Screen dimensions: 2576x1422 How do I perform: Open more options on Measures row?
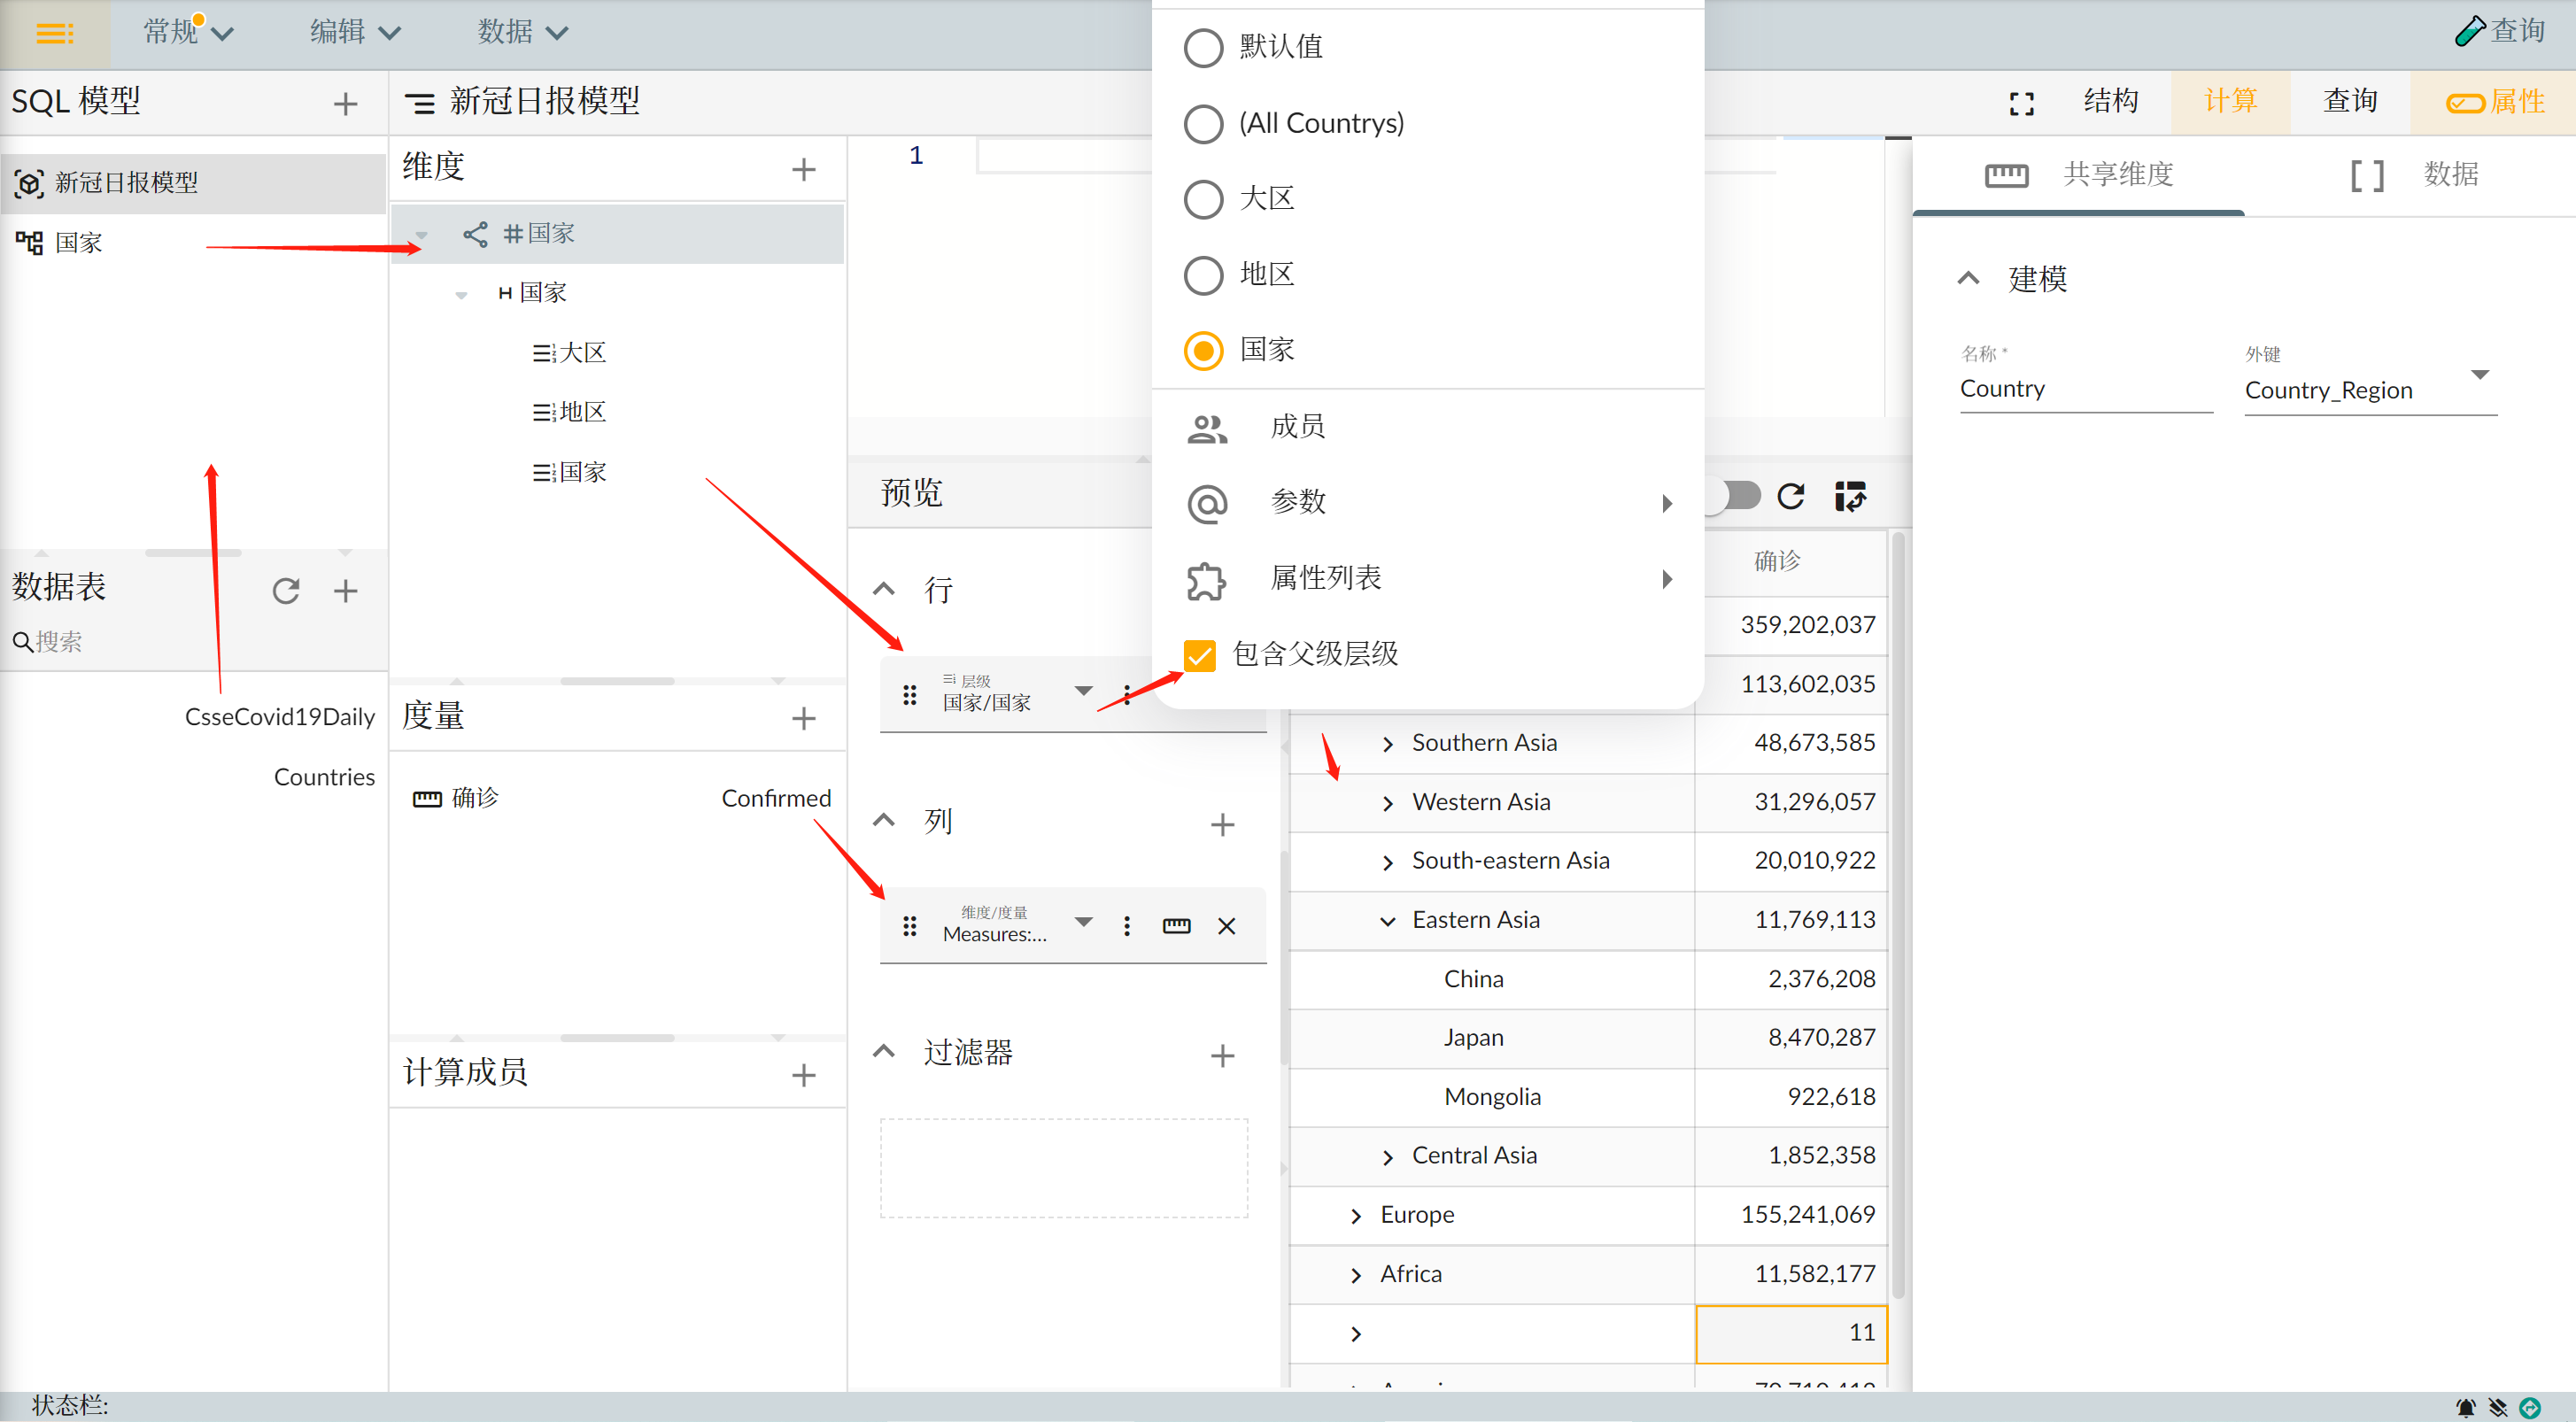1127,926
